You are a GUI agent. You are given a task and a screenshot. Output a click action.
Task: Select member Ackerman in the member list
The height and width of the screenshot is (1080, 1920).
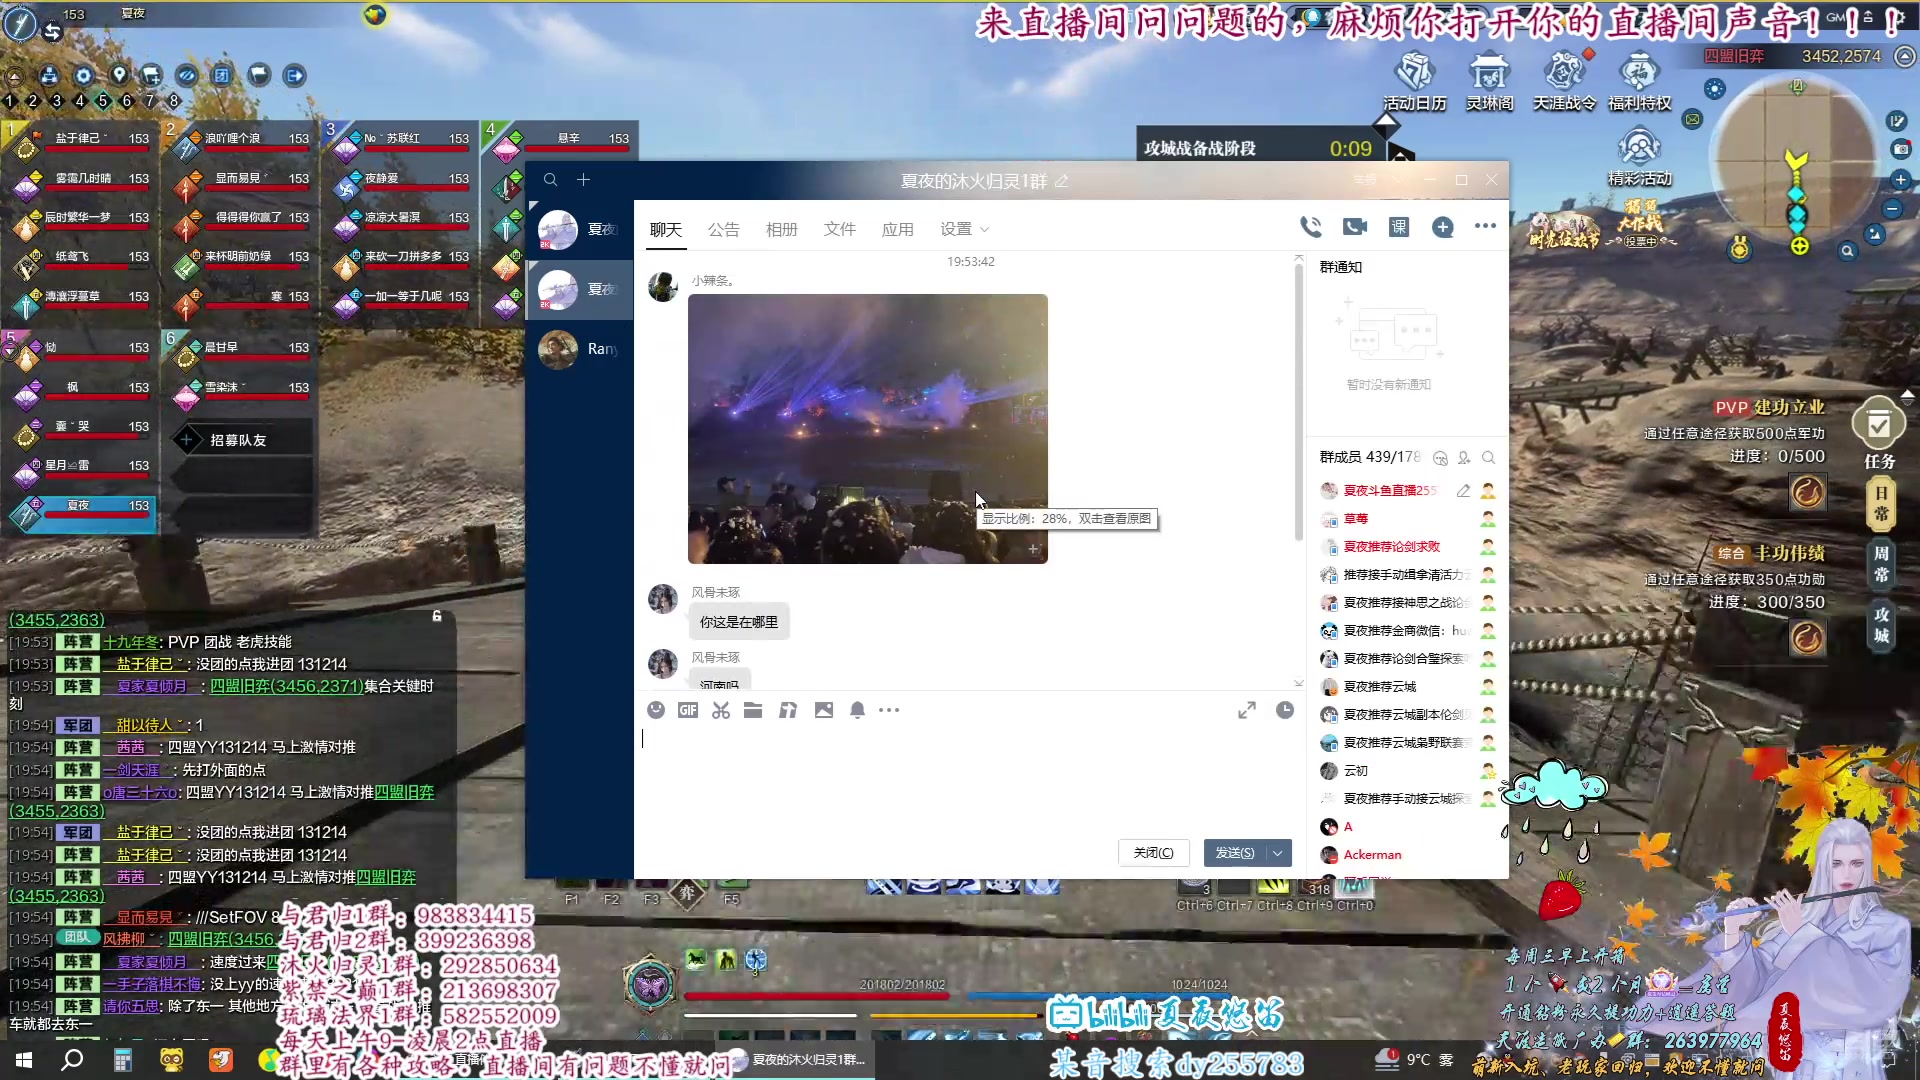1408,855
